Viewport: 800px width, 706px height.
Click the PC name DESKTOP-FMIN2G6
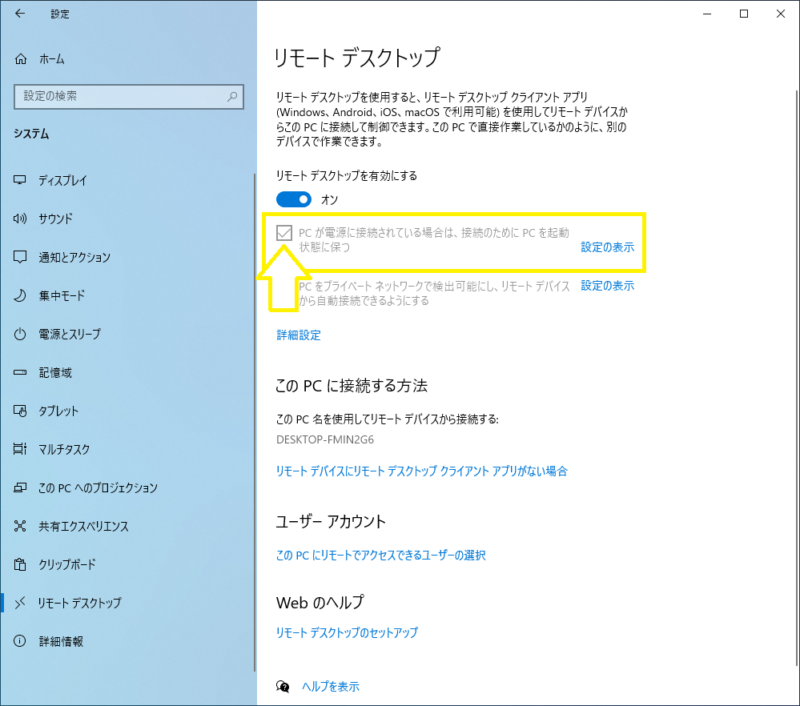325,440
